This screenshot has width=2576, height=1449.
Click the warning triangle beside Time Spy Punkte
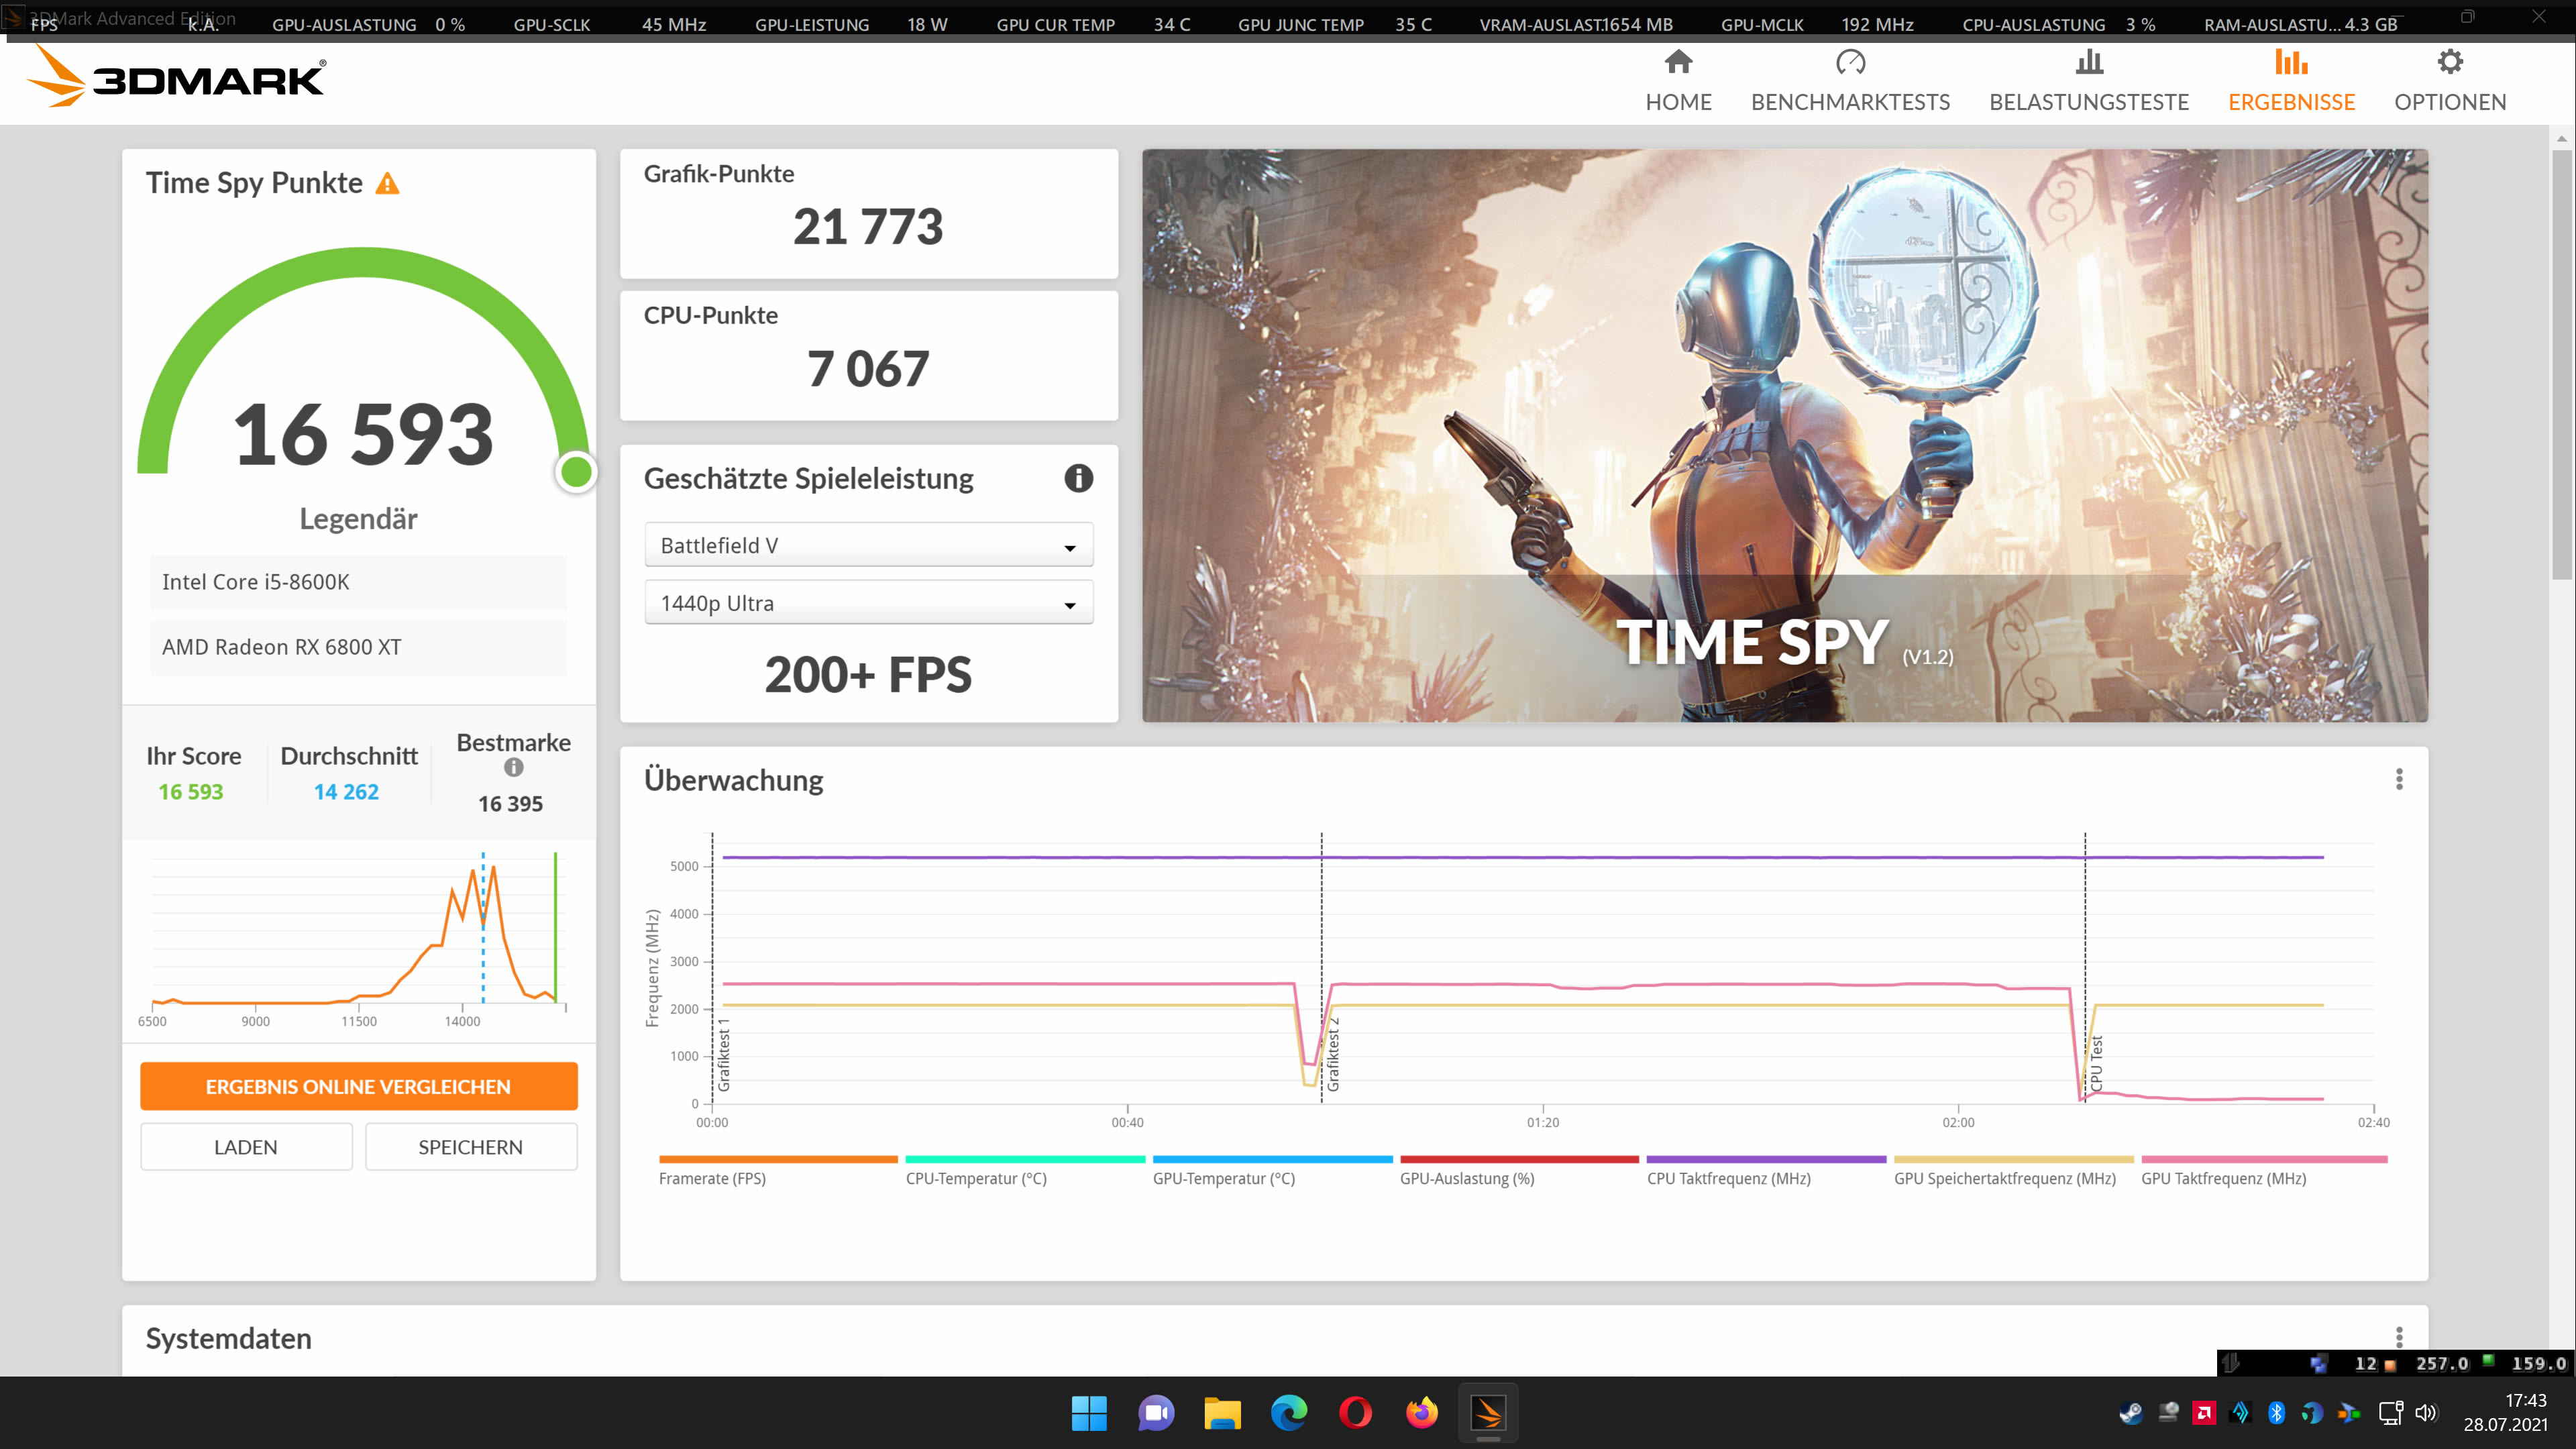click(x=388, y=182)
